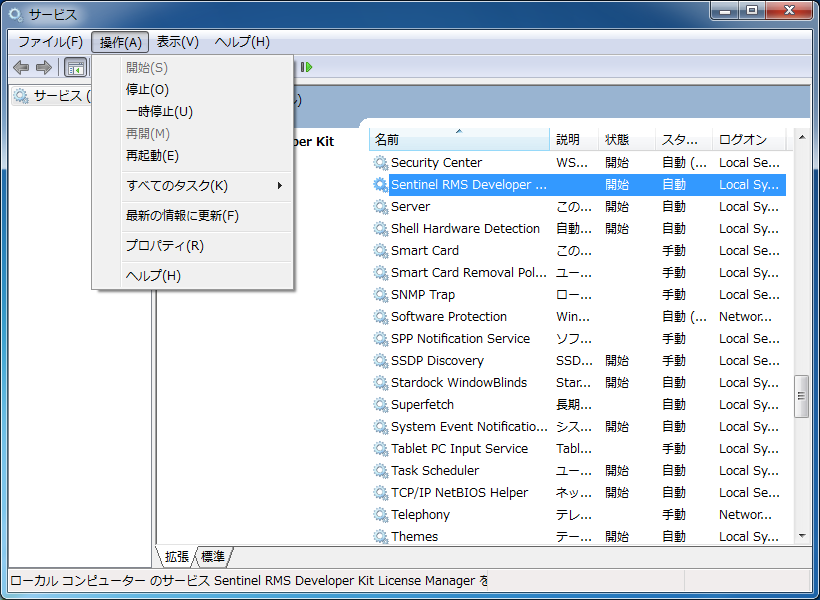Click the Telephony gear icon

(380, 514)
